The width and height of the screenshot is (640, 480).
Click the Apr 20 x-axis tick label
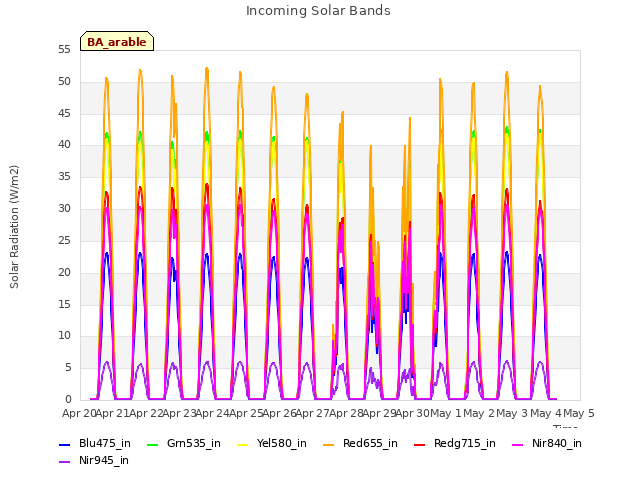(x=79, y=413)
